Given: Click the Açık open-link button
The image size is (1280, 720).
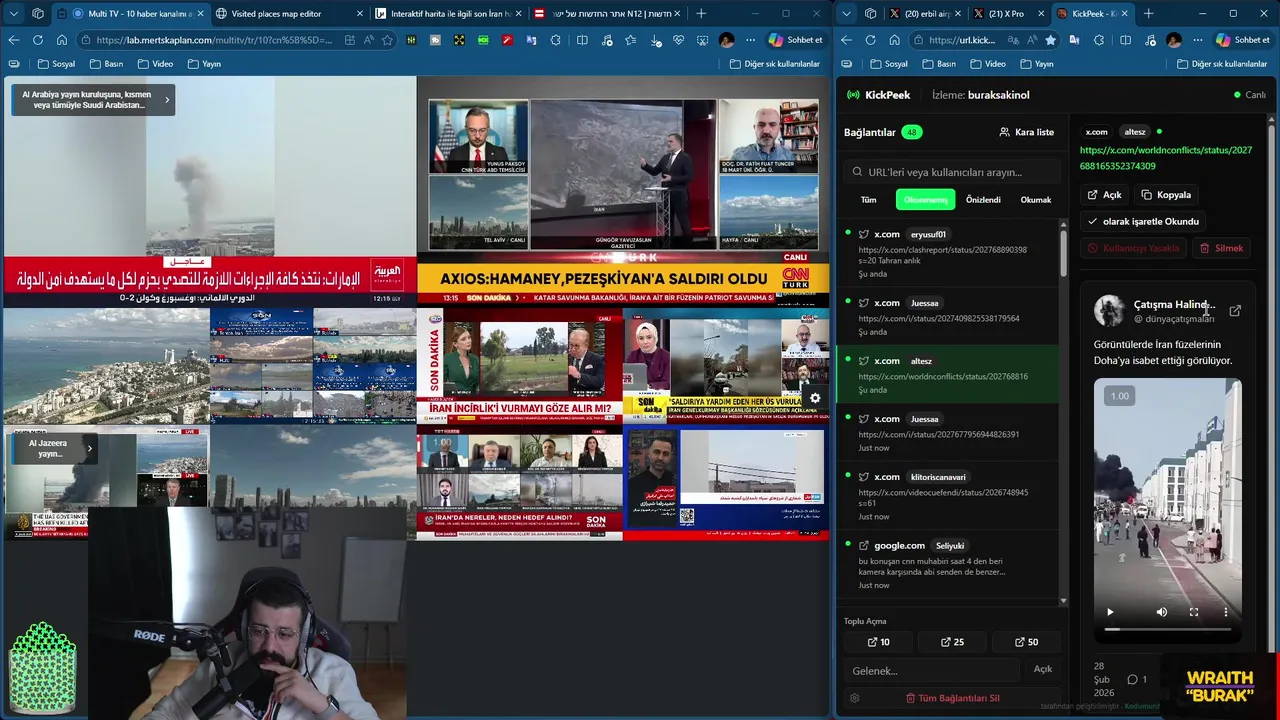Looking at the screenshot, I should tap(1105, 195).
